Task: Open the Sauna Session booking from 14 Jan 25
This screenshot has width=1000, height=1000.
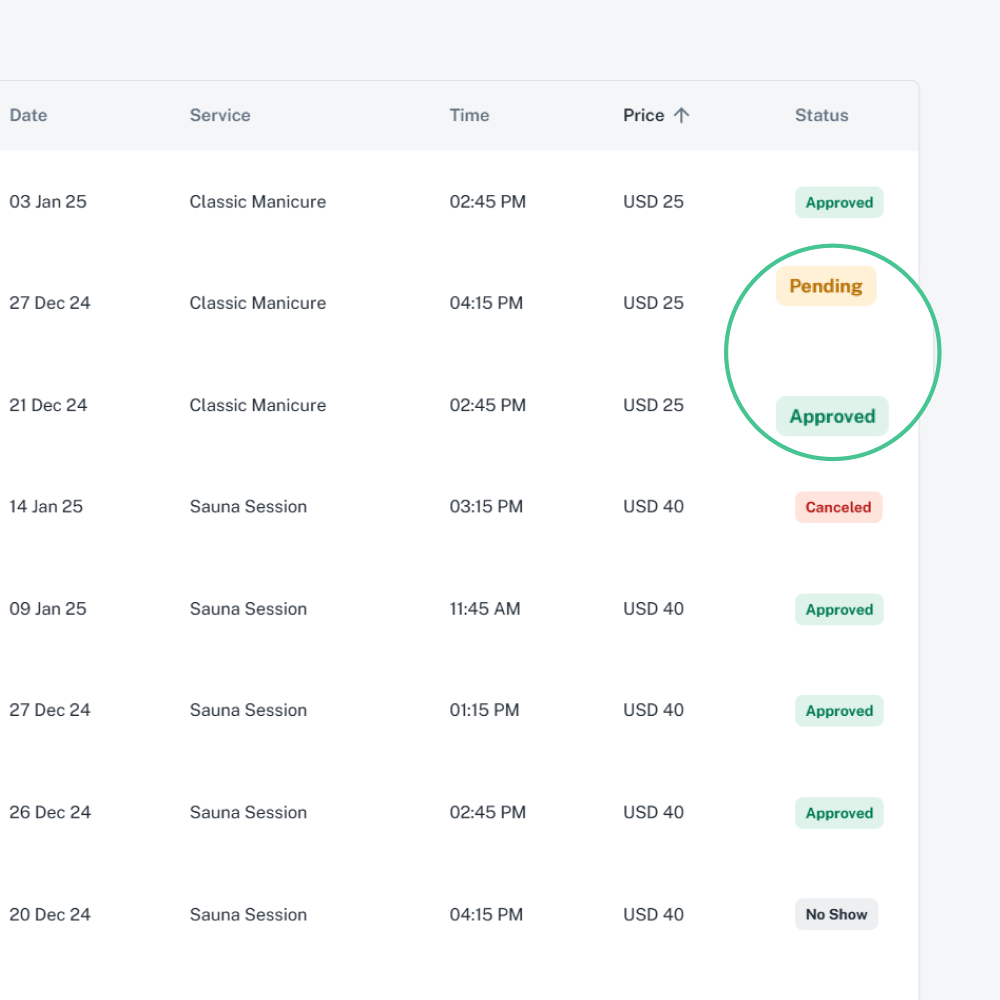Action: click(248, 507)
